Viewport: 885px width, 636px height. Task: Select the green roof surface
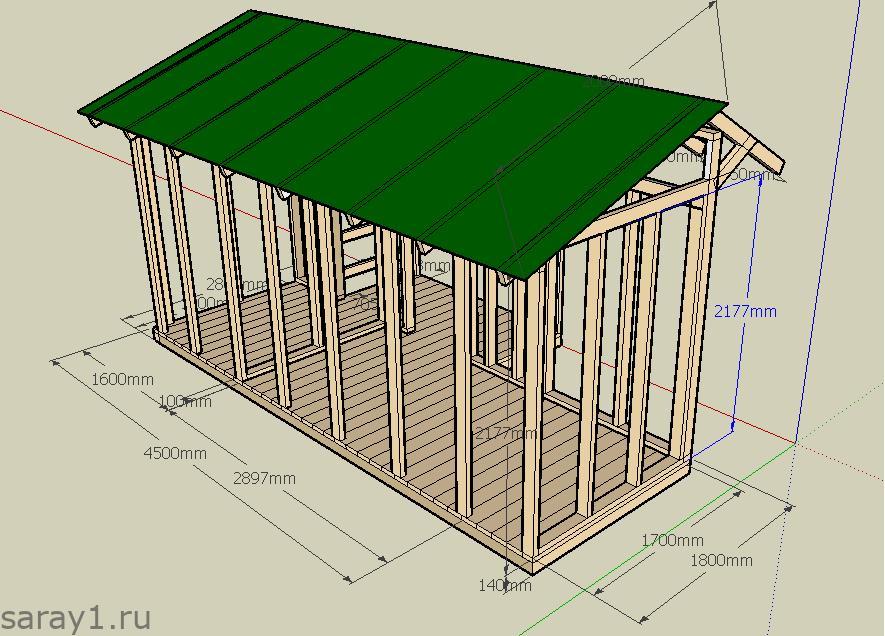tap(400, 130)
